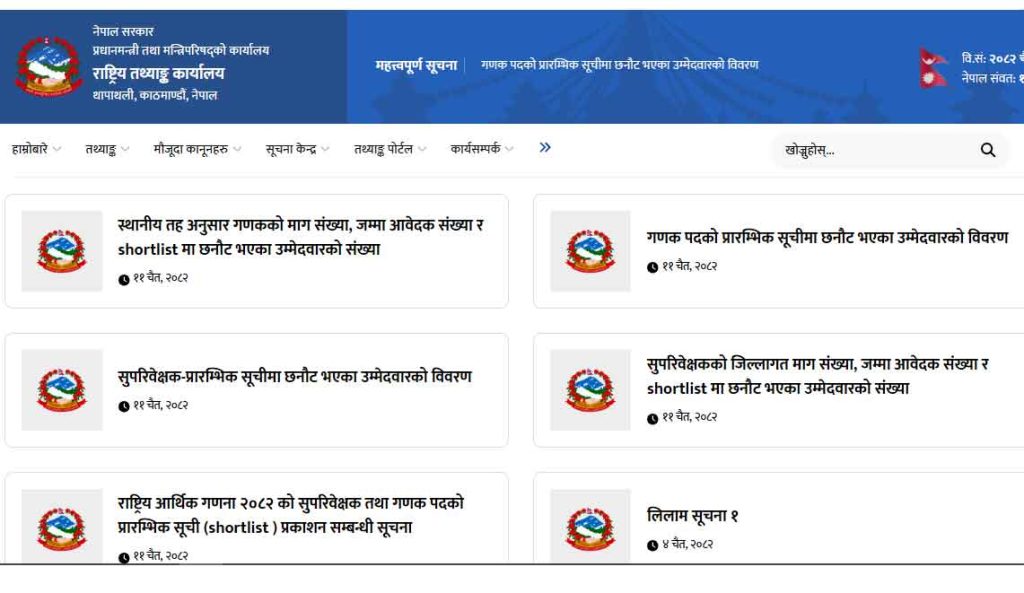Open the कार्यसम्पर्क menu

(482, 149)
